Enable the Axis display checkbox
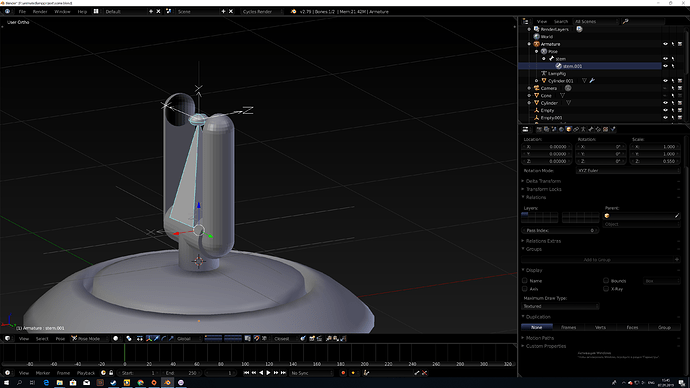This screenshot has height=388, width=690. point(525,289)
